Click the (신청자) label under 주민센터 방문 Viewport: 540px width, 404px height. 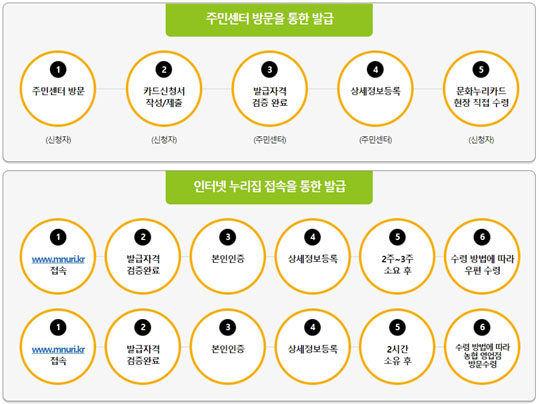point(58,140)
